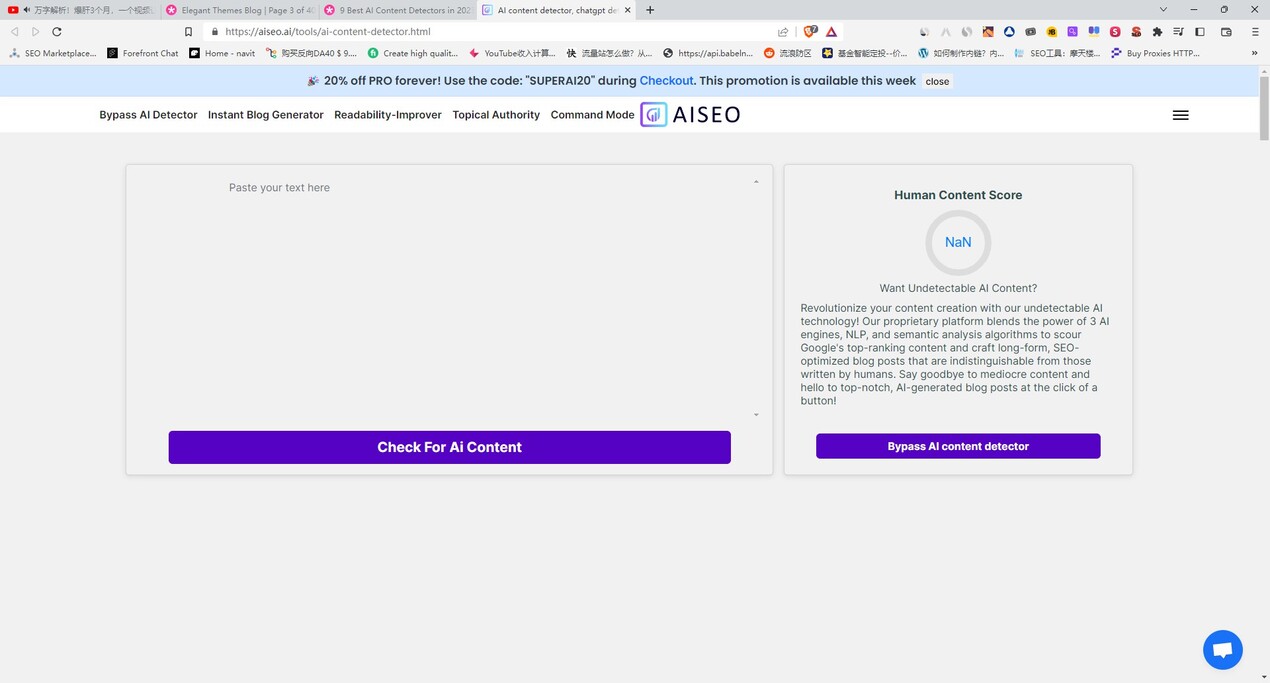The width and height of the screenshot is (1270, 683).
Task: Click 'Bypass AI content detector'
Action: coord(957,446)
